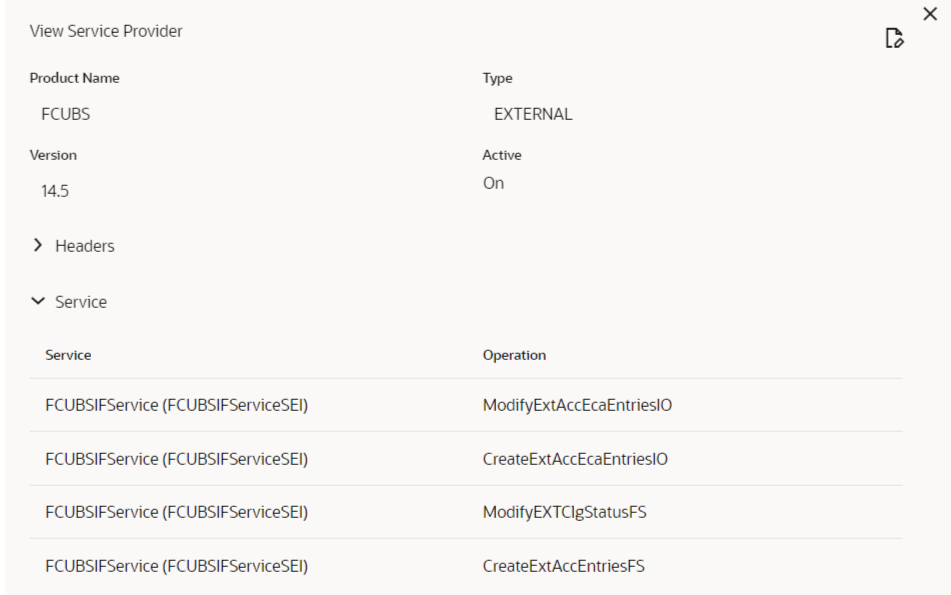Click the second FCUBSIFService service cell
The image size is (951, 595).
coord(176,459)
